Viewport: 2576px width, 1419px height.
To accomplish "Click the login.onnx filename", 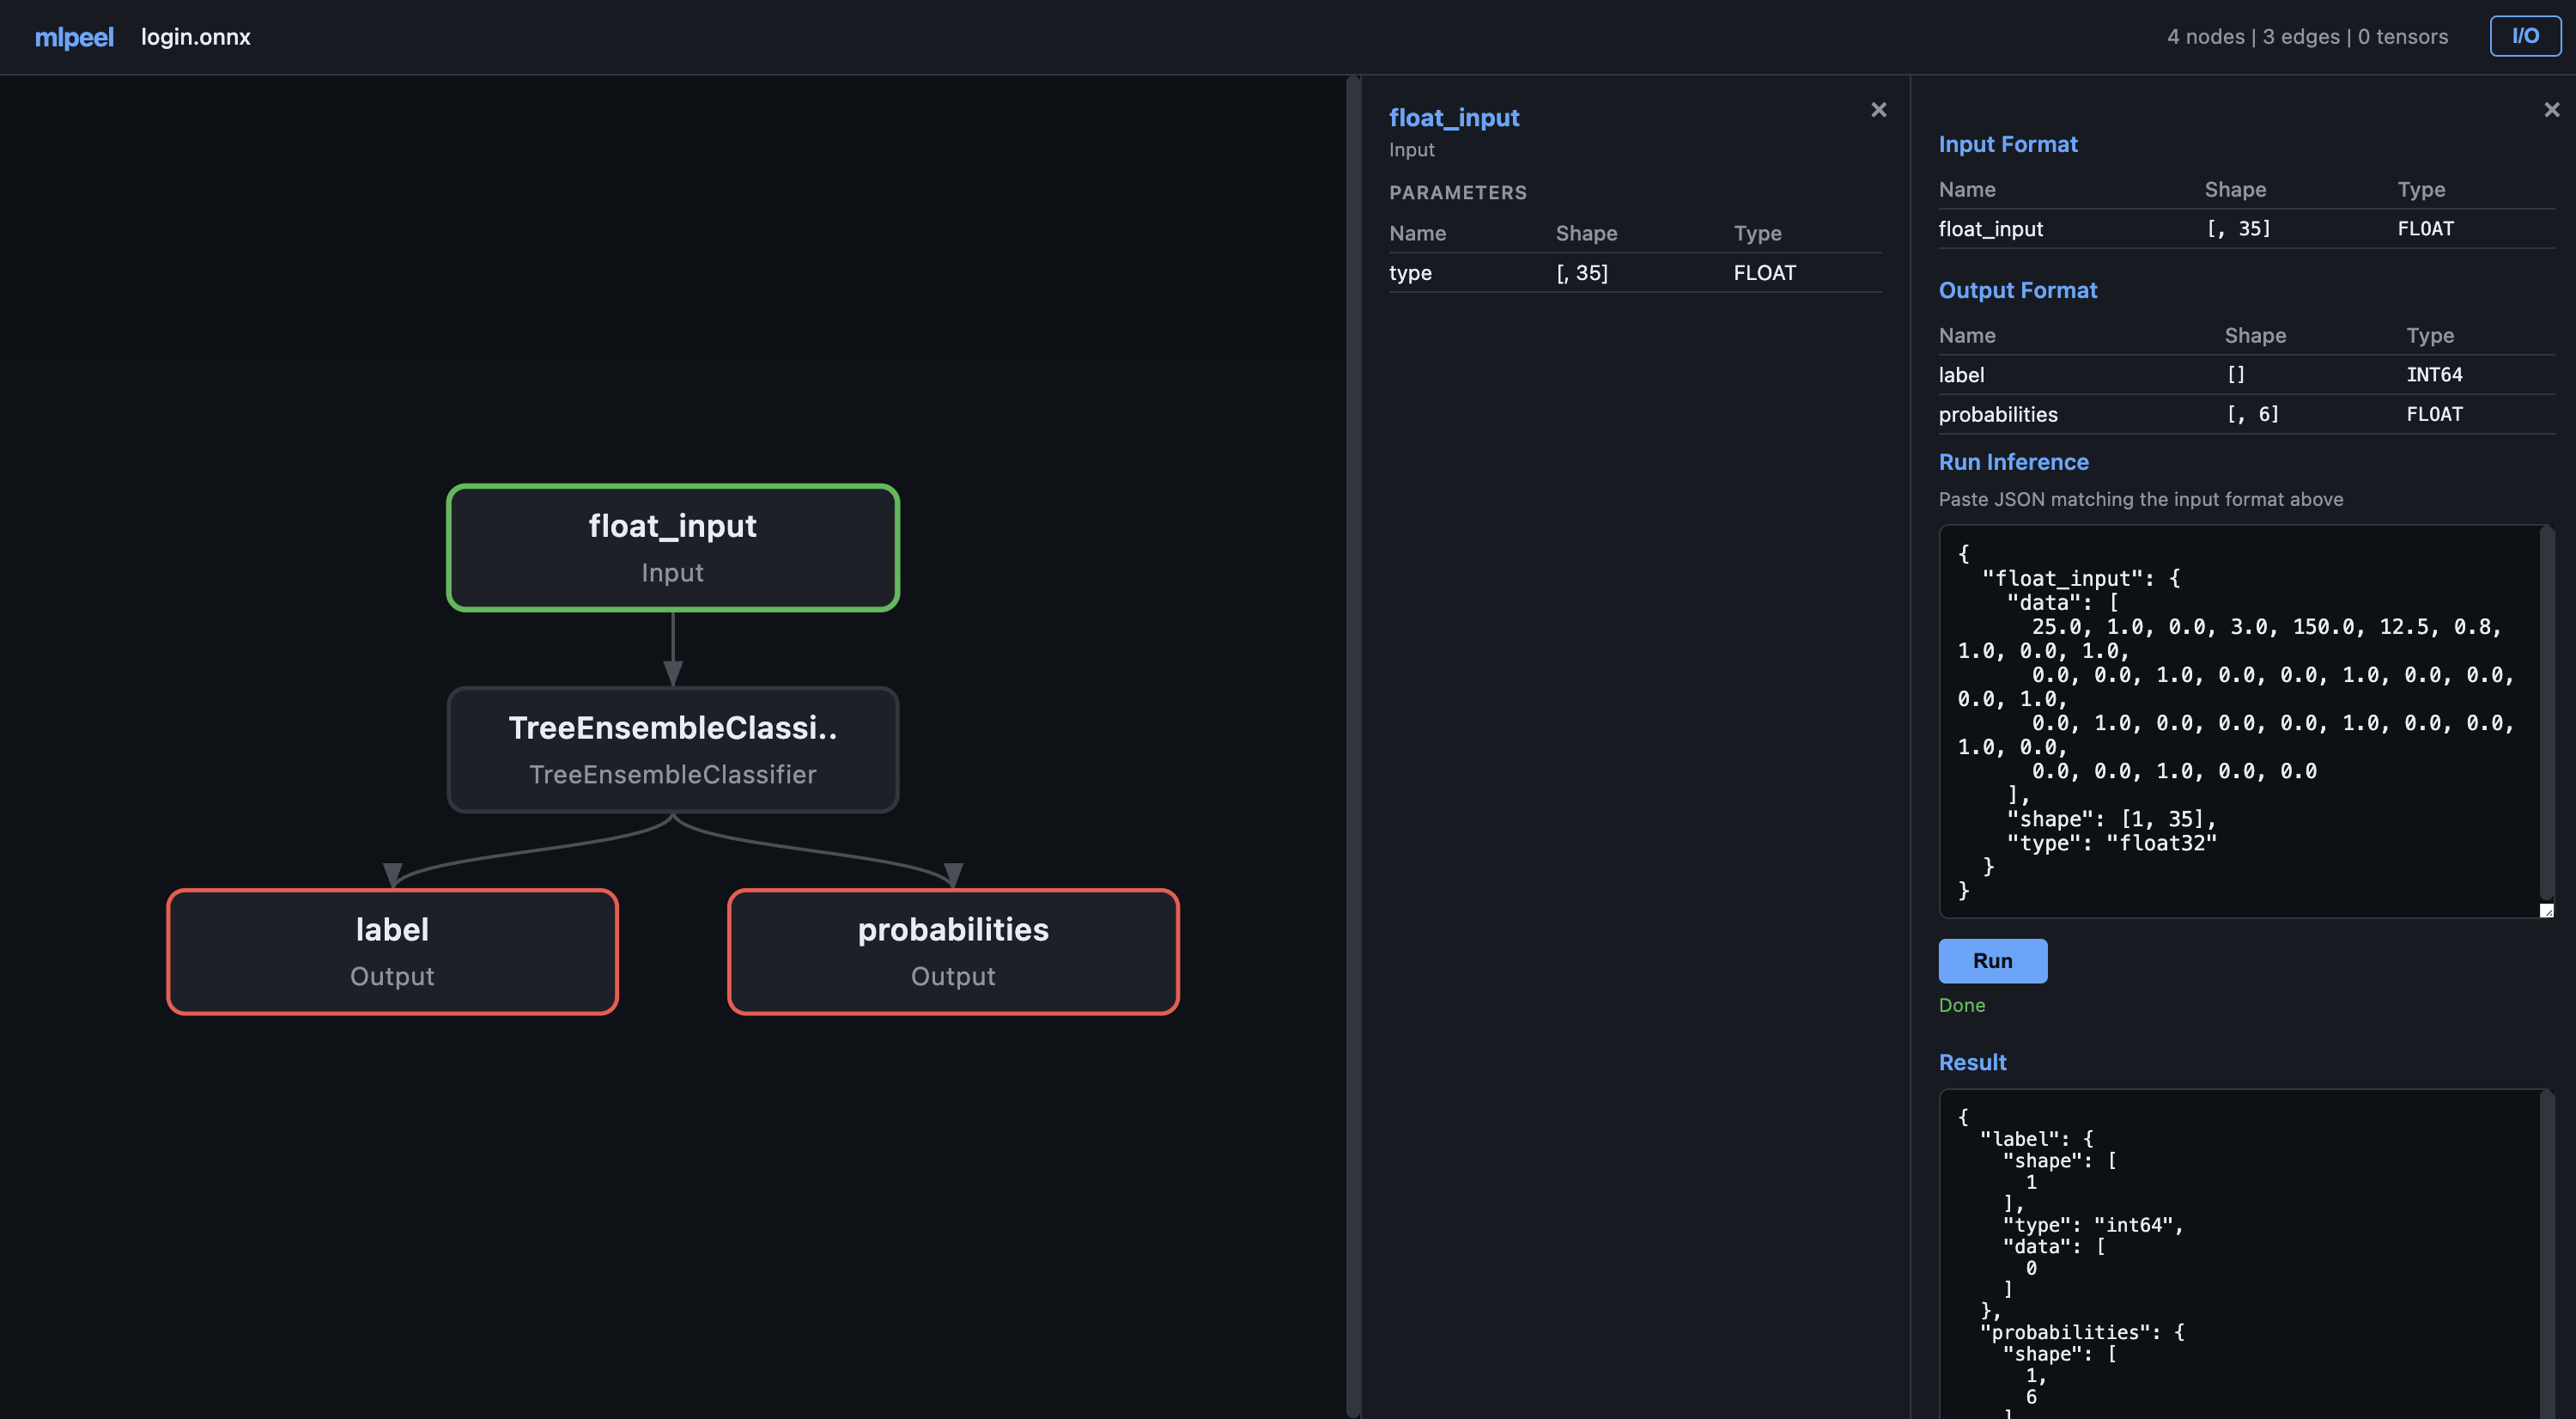I will click(196, 37).
